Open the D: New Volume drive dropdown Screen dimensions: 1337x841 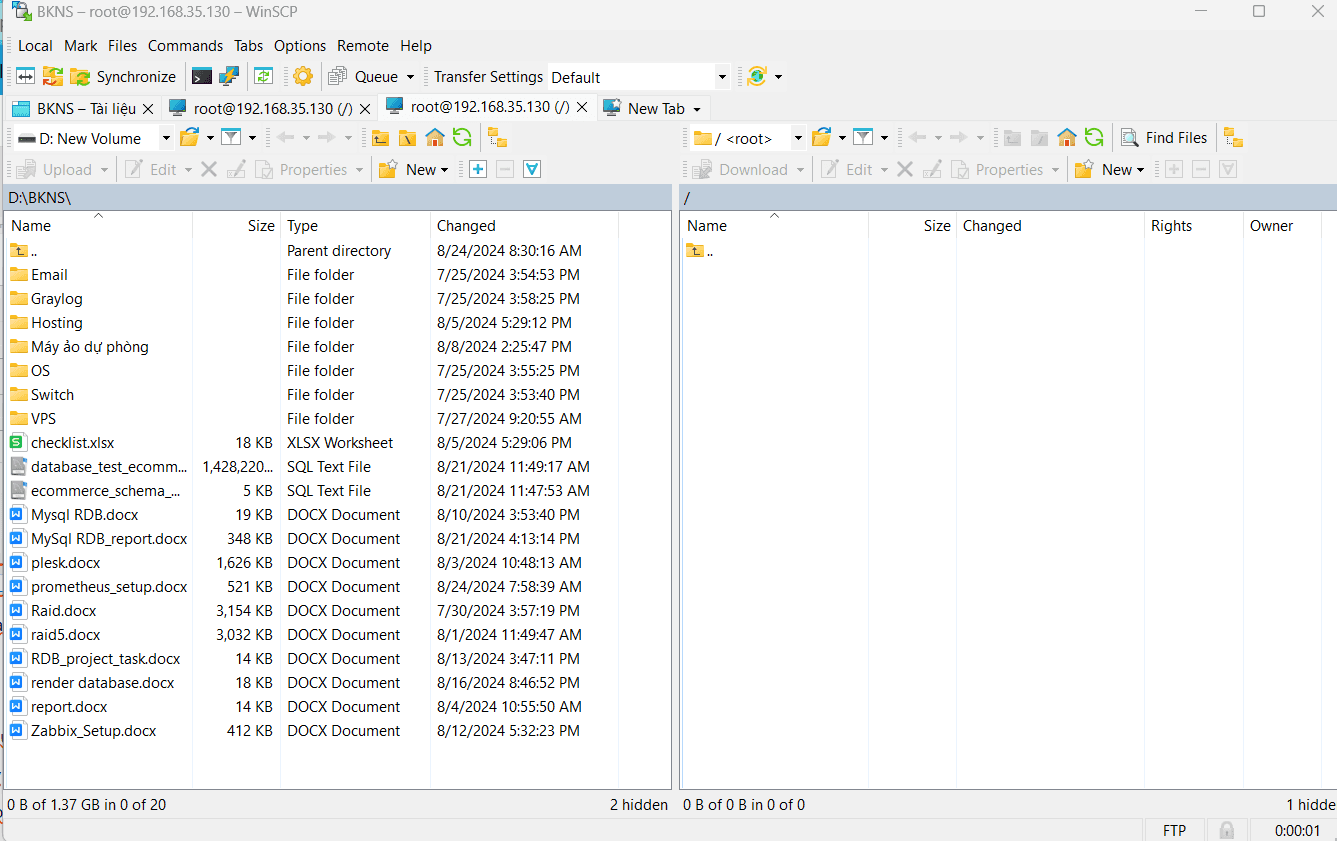click(166, 137)
